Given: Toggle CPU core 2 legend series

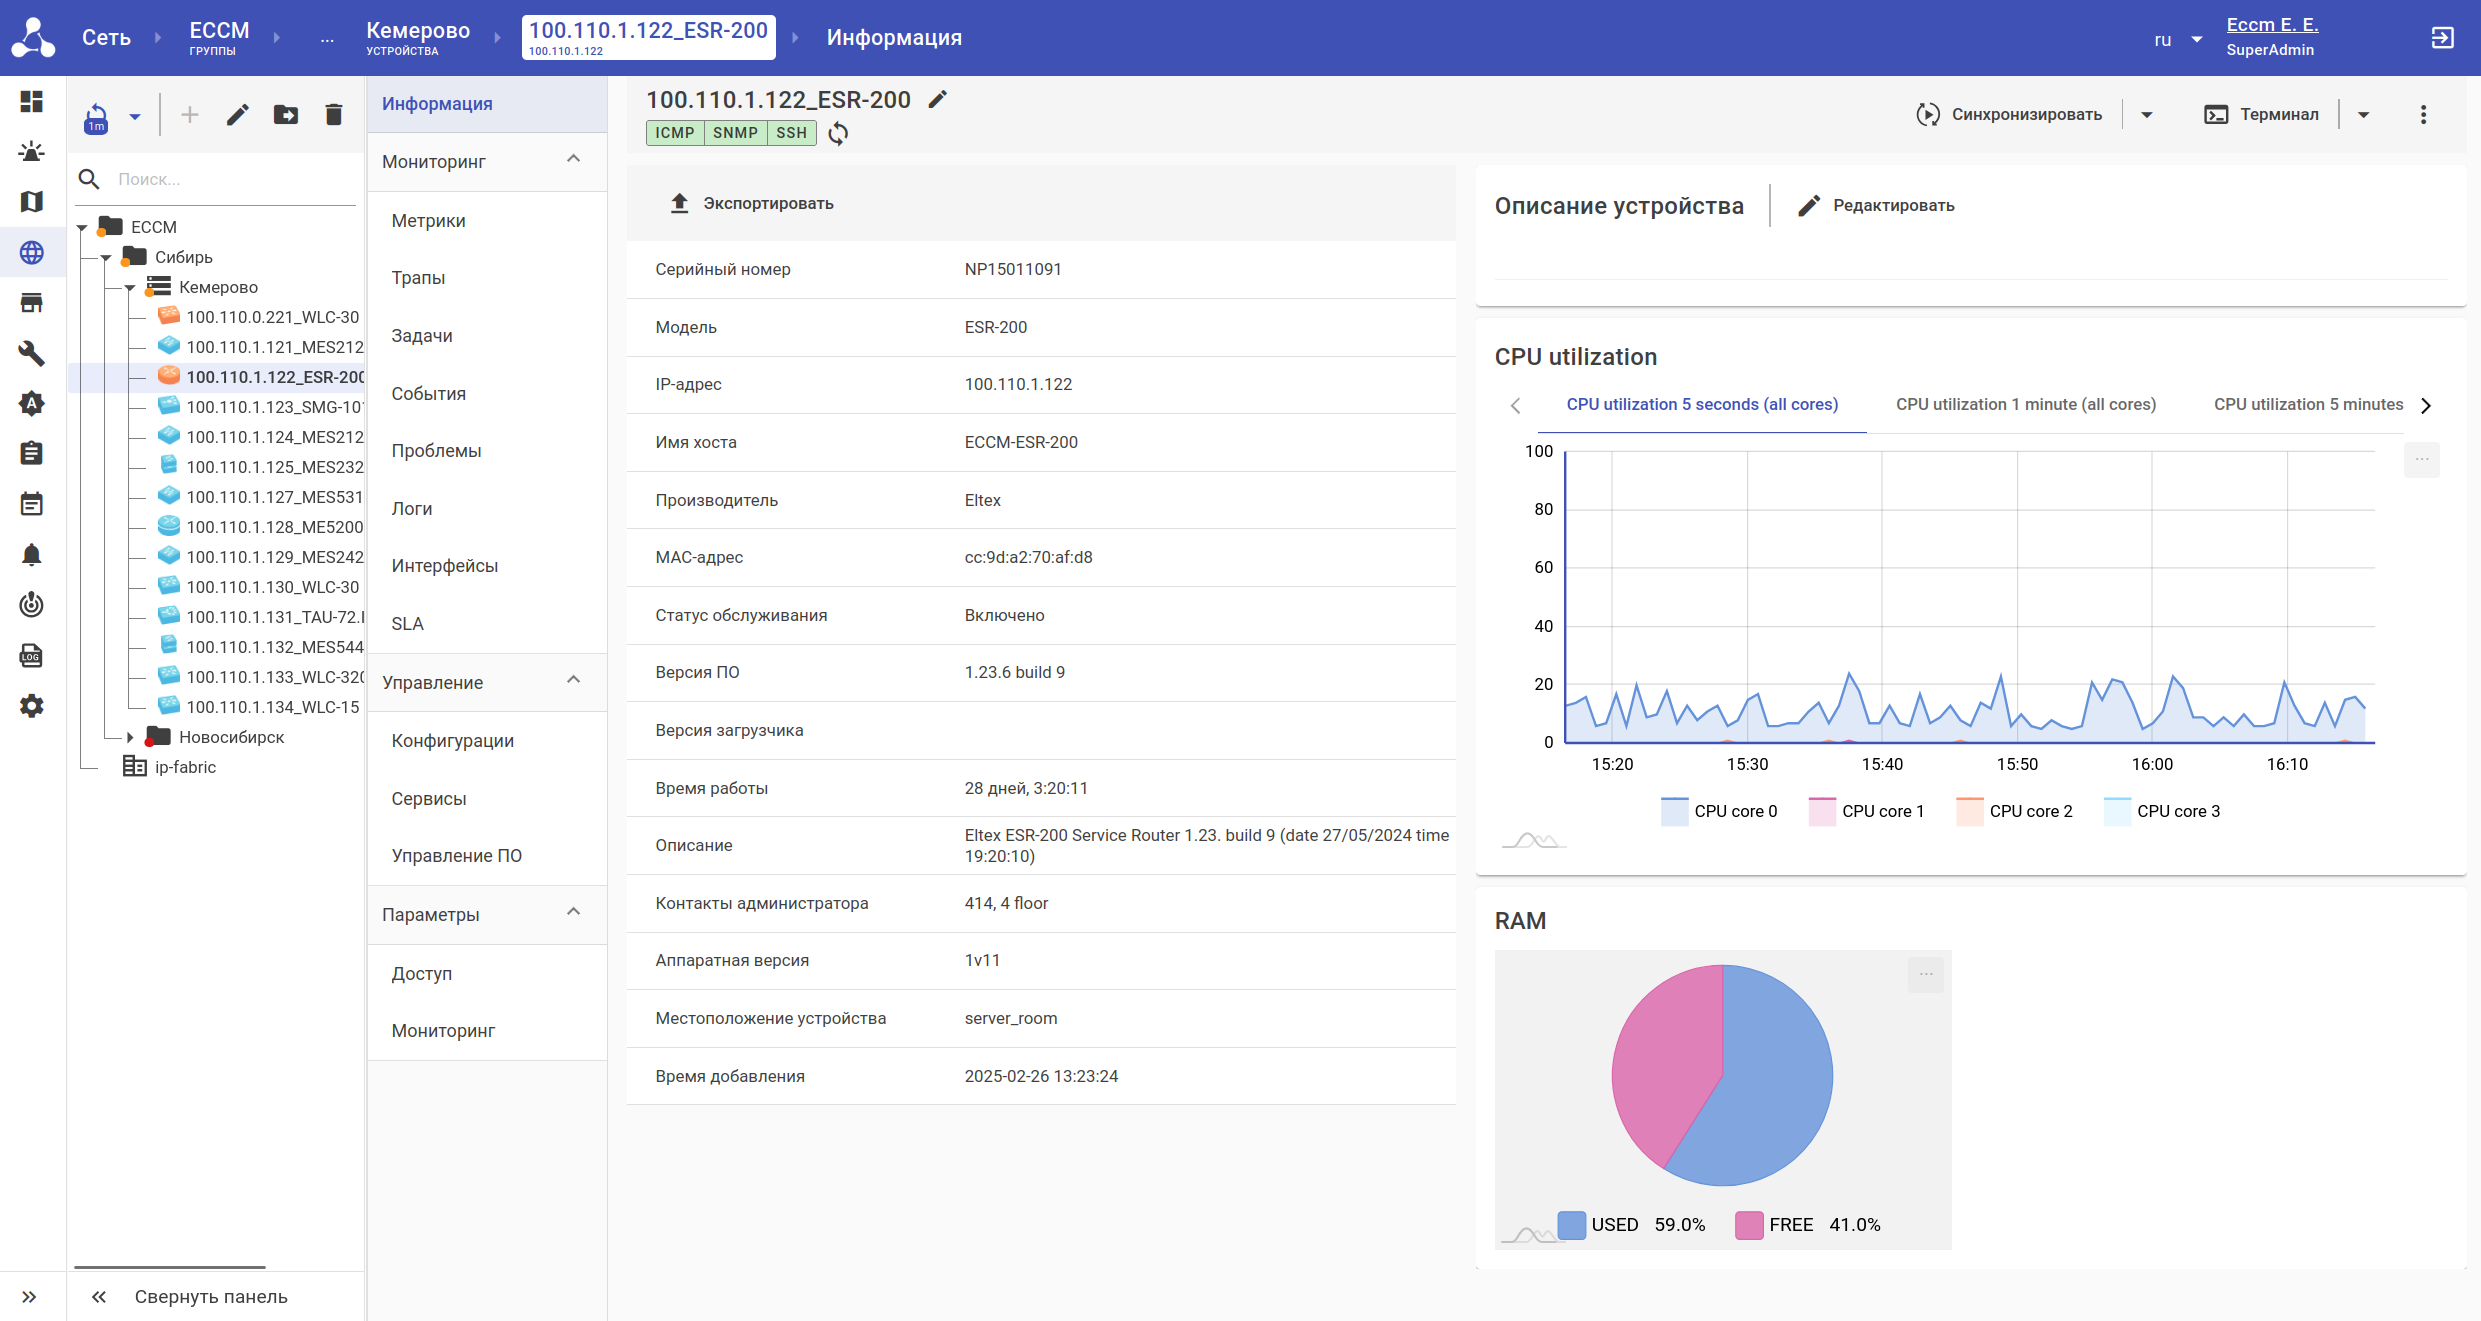Looking at the screenshot, I should pos(2014,811).
